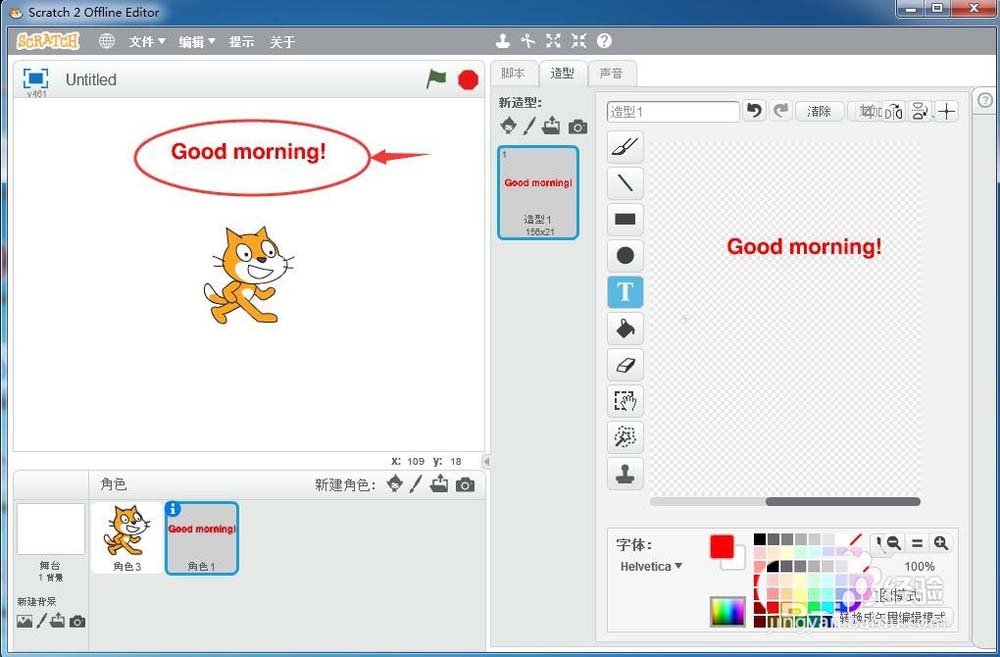Pick the Fill bucket tool
The width and height of the screenshot is (1000, 657).
[625, 328]
